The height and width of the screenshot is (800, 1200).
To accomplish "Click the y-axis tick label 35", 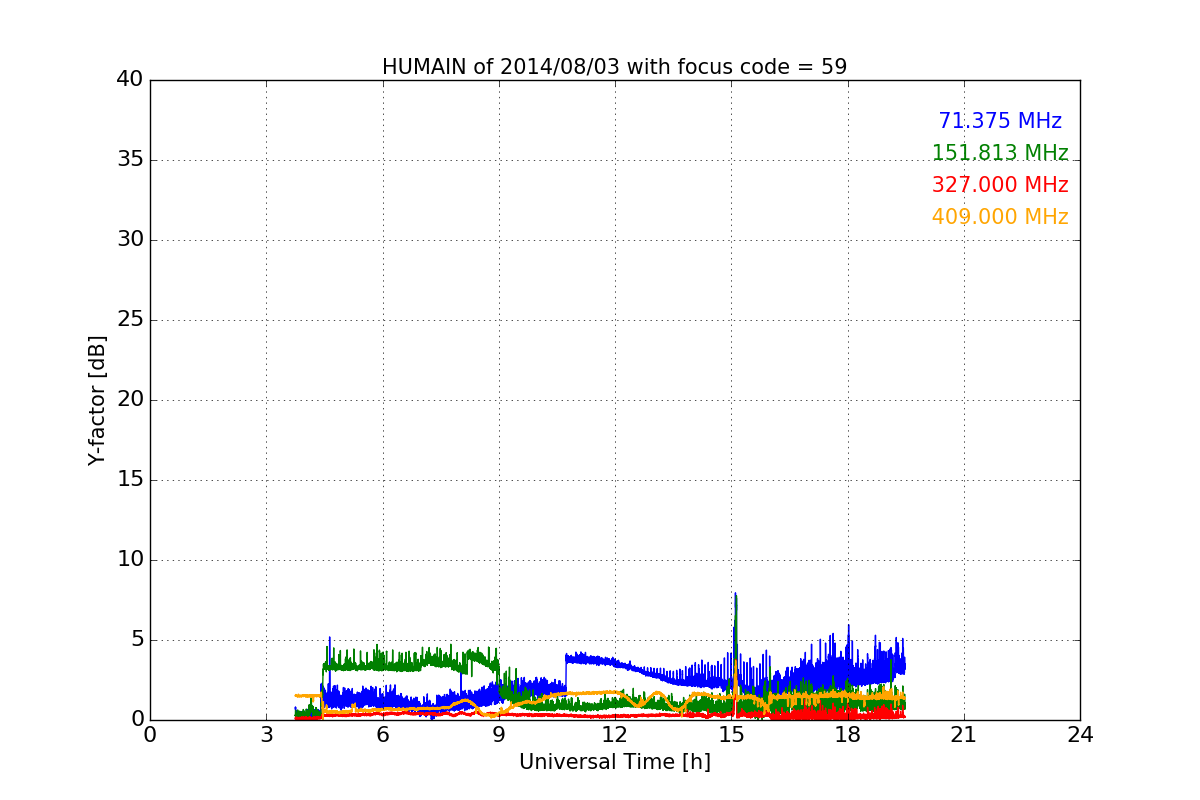I will [130, 160].
